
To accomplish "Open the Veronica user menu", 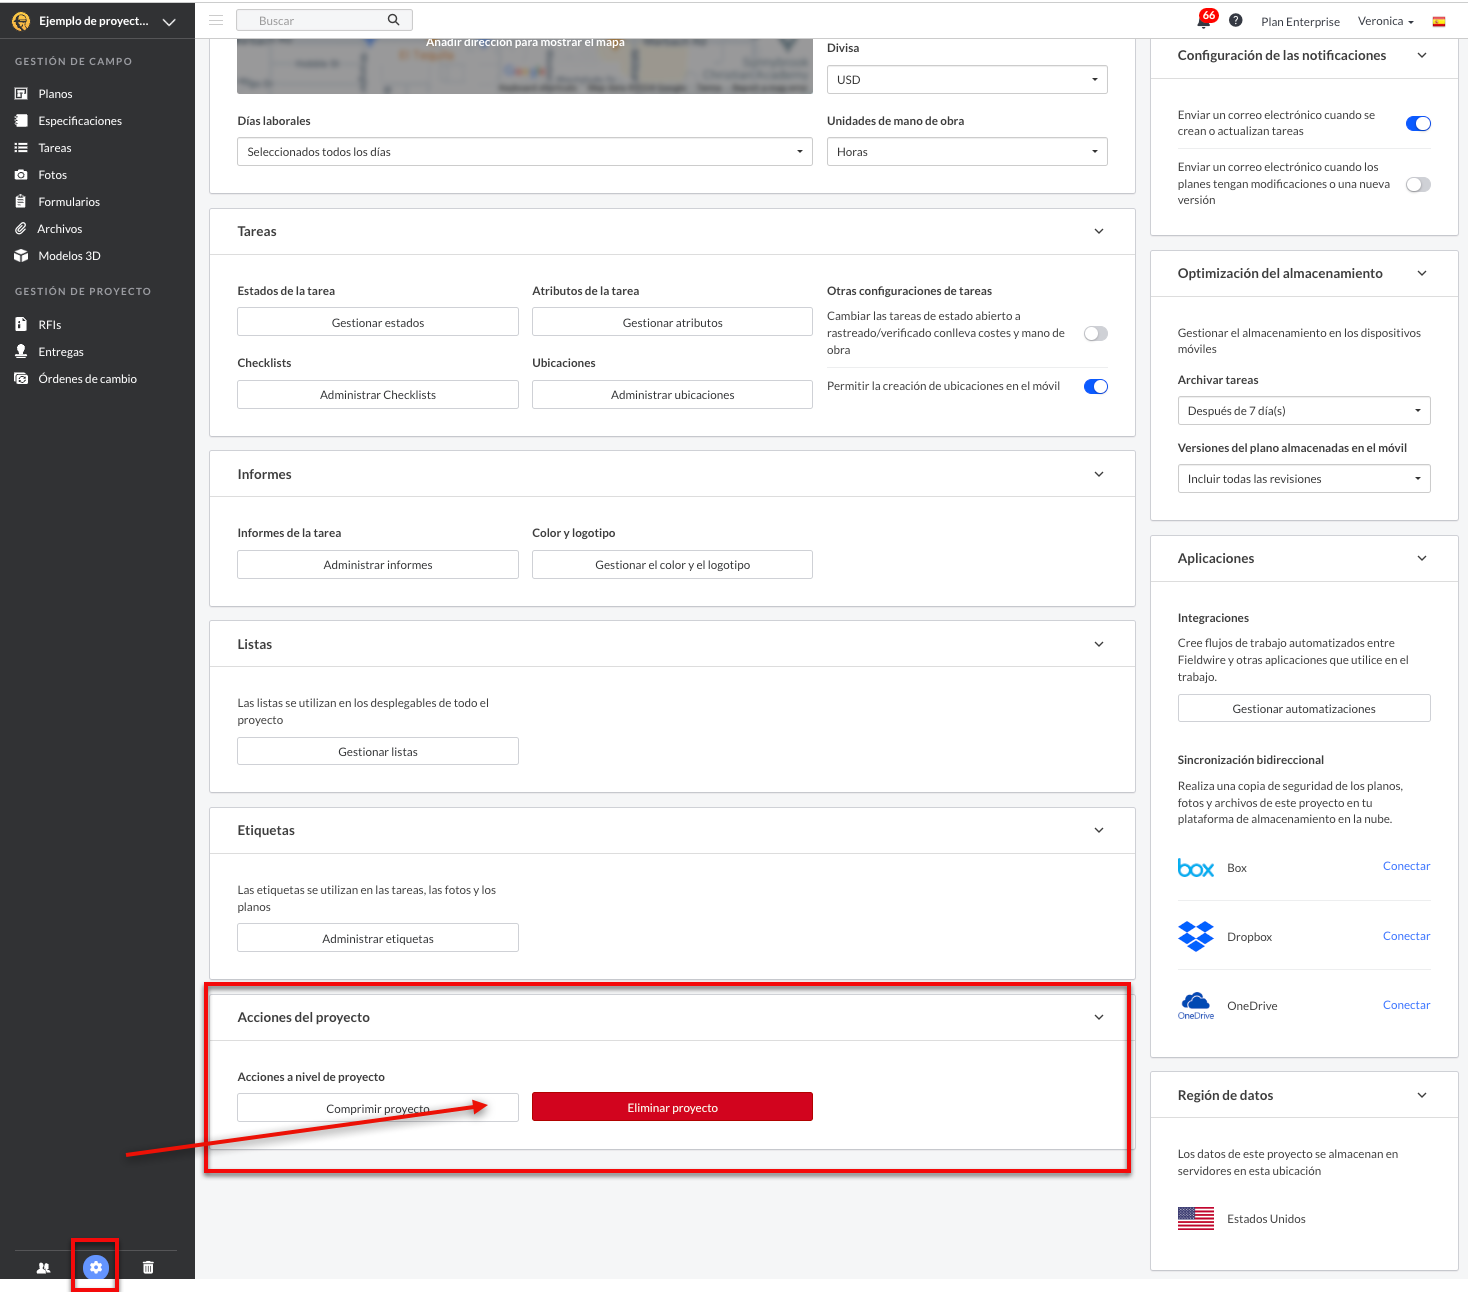I will [x=1385, y=21].
